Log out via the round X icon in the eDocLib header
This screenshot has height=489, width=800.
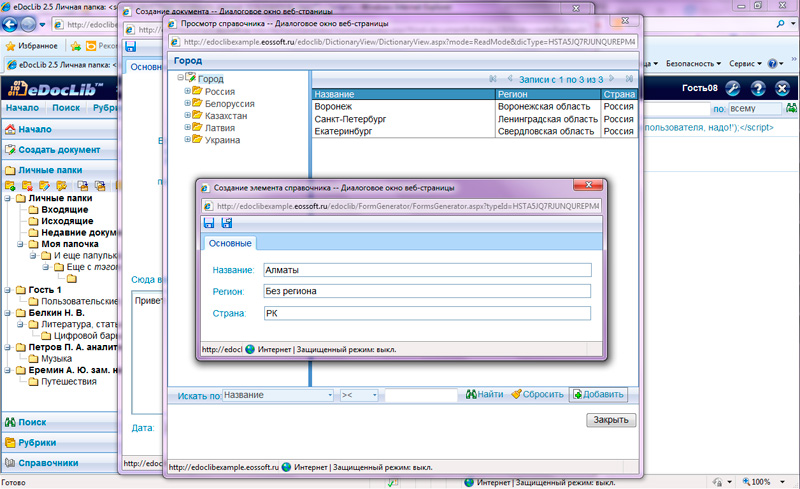click(x=782, y=88)
